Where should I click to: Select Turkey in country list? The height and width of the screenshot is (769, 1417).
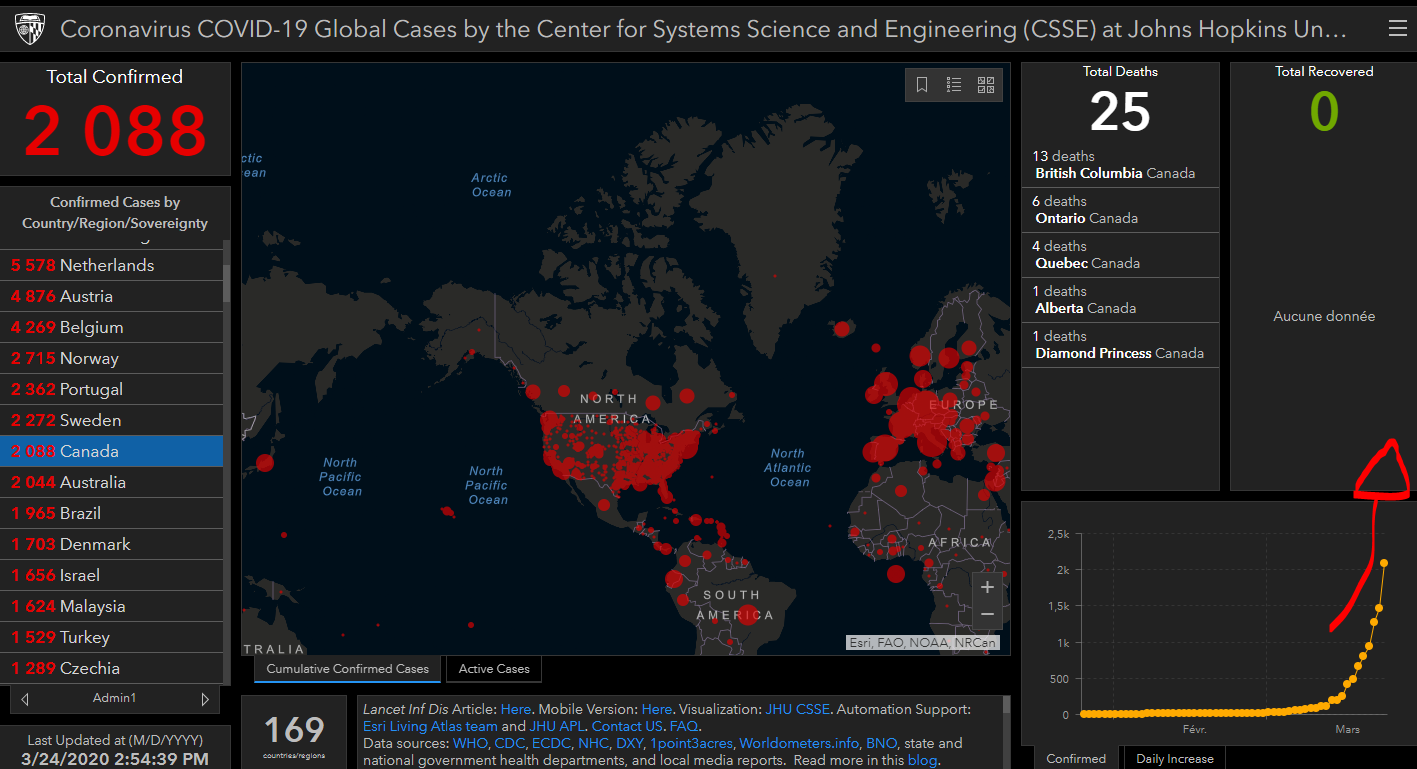tap(111, 637)
